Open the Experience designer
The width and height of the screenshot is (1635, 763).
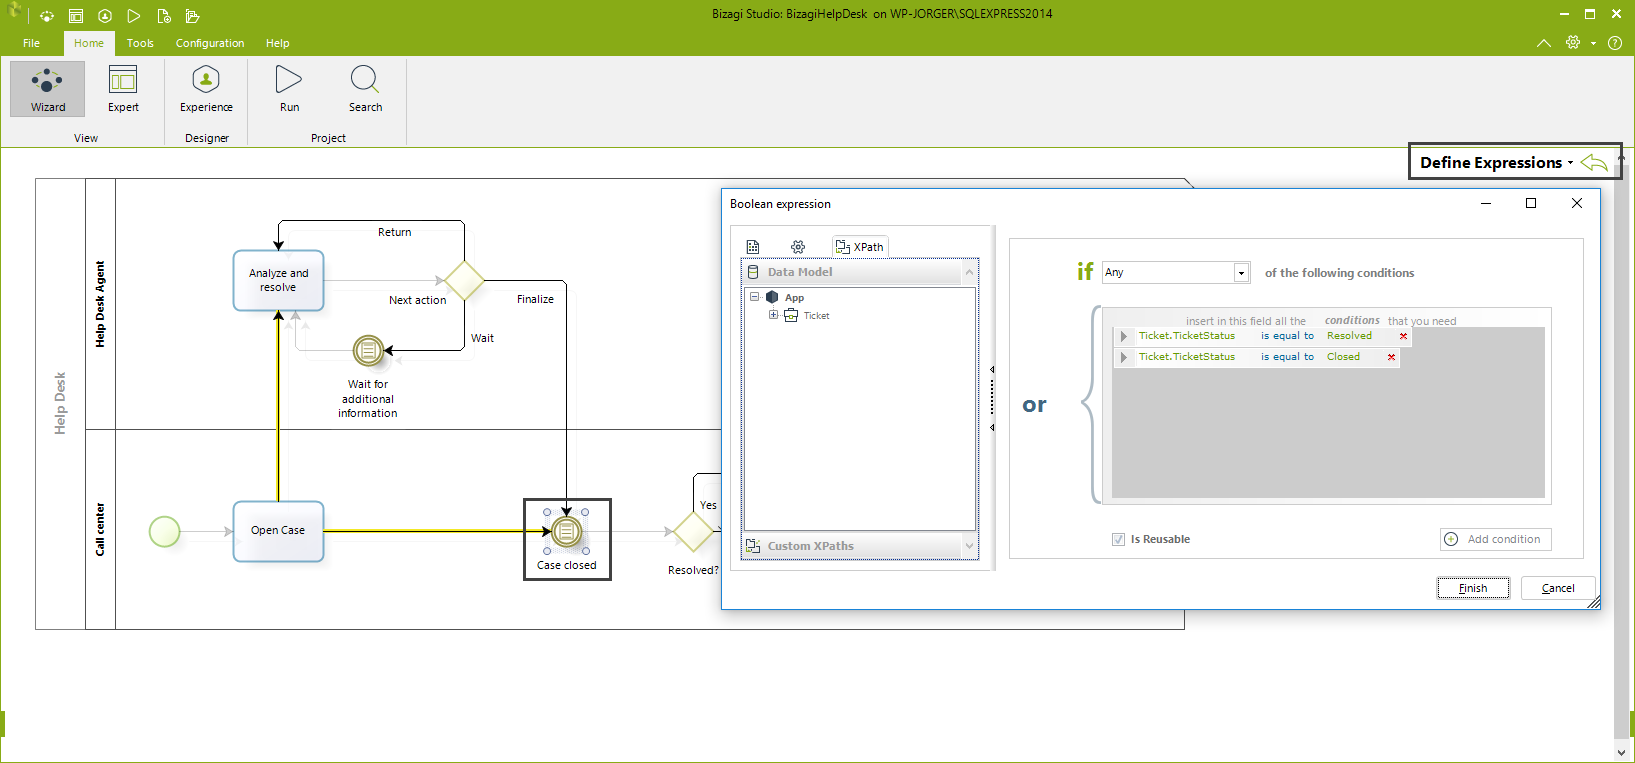[206, 89]
